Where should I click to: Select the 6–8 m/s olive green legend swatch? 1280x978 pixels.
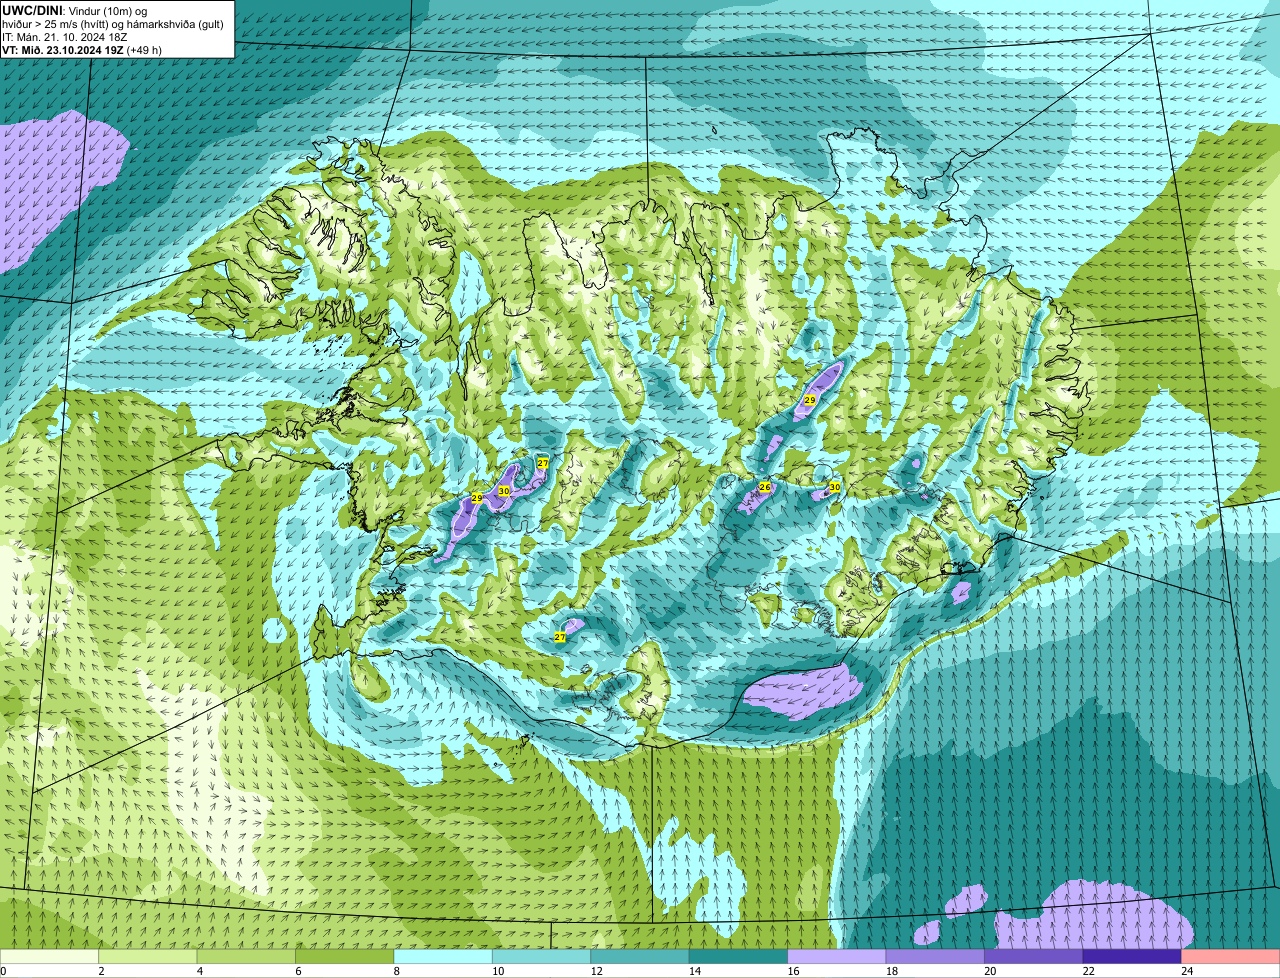(x=345, y=956)
